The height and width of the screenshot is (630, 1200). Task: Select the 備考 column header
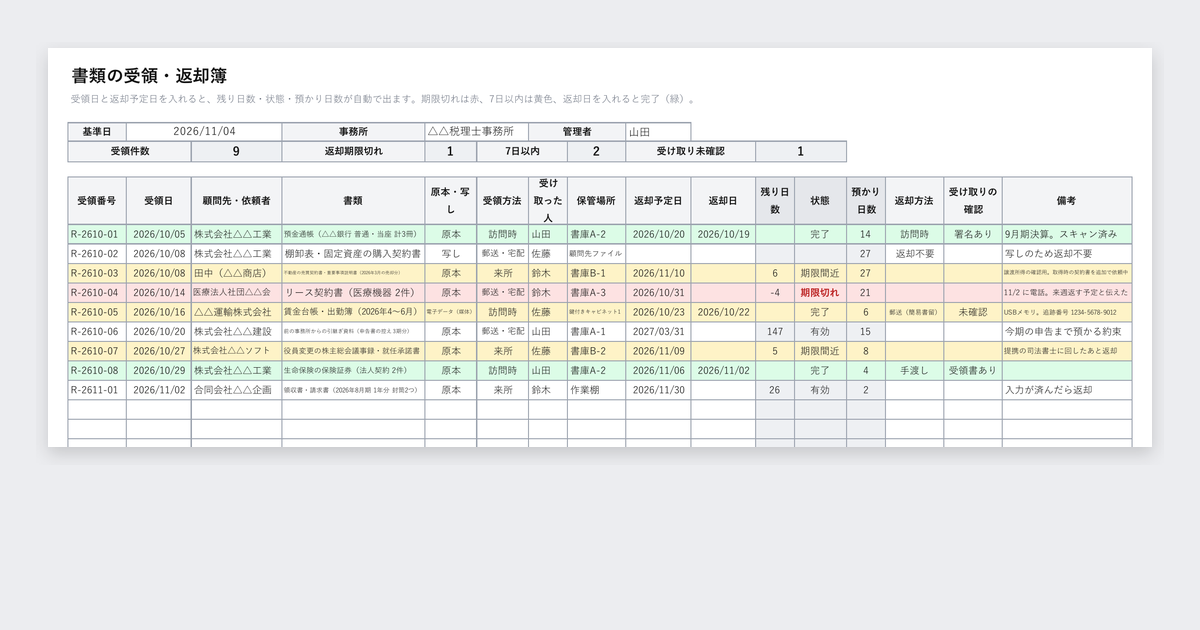point(1067,201)
